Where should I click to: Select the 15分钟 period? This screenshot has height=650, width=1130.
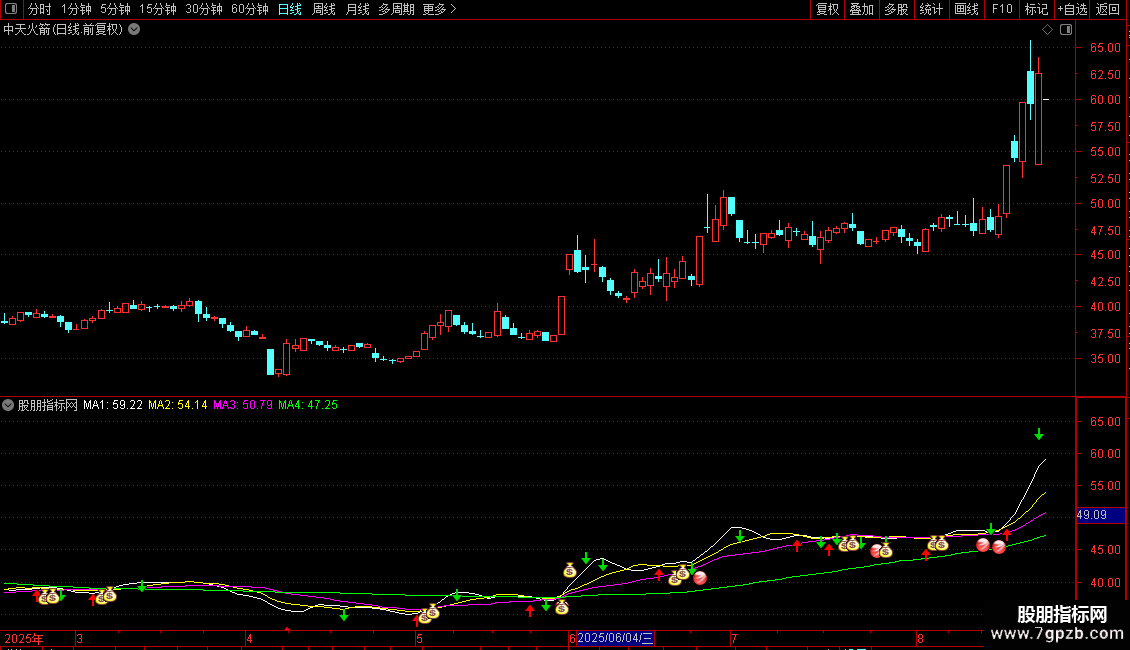(x=158, y=9)
